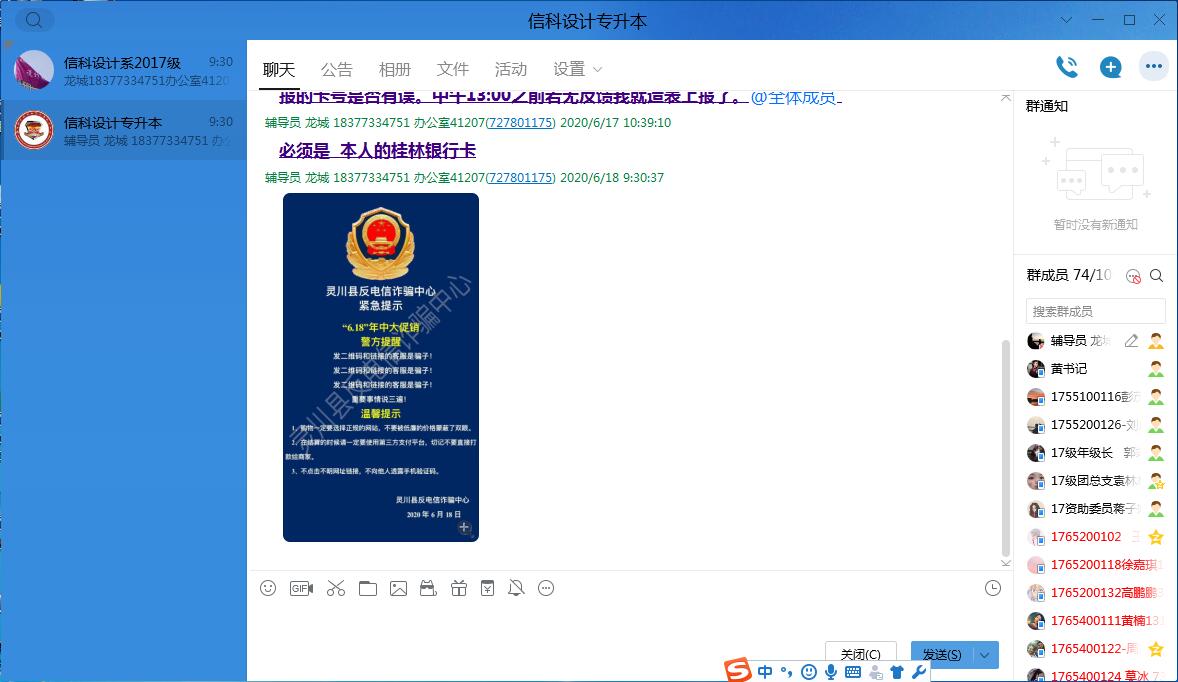Click the message text 必须是 本人的桂林银行卡
Image resolution: width=1178 pixels, height=682 pixels.
tap(377, 151)
